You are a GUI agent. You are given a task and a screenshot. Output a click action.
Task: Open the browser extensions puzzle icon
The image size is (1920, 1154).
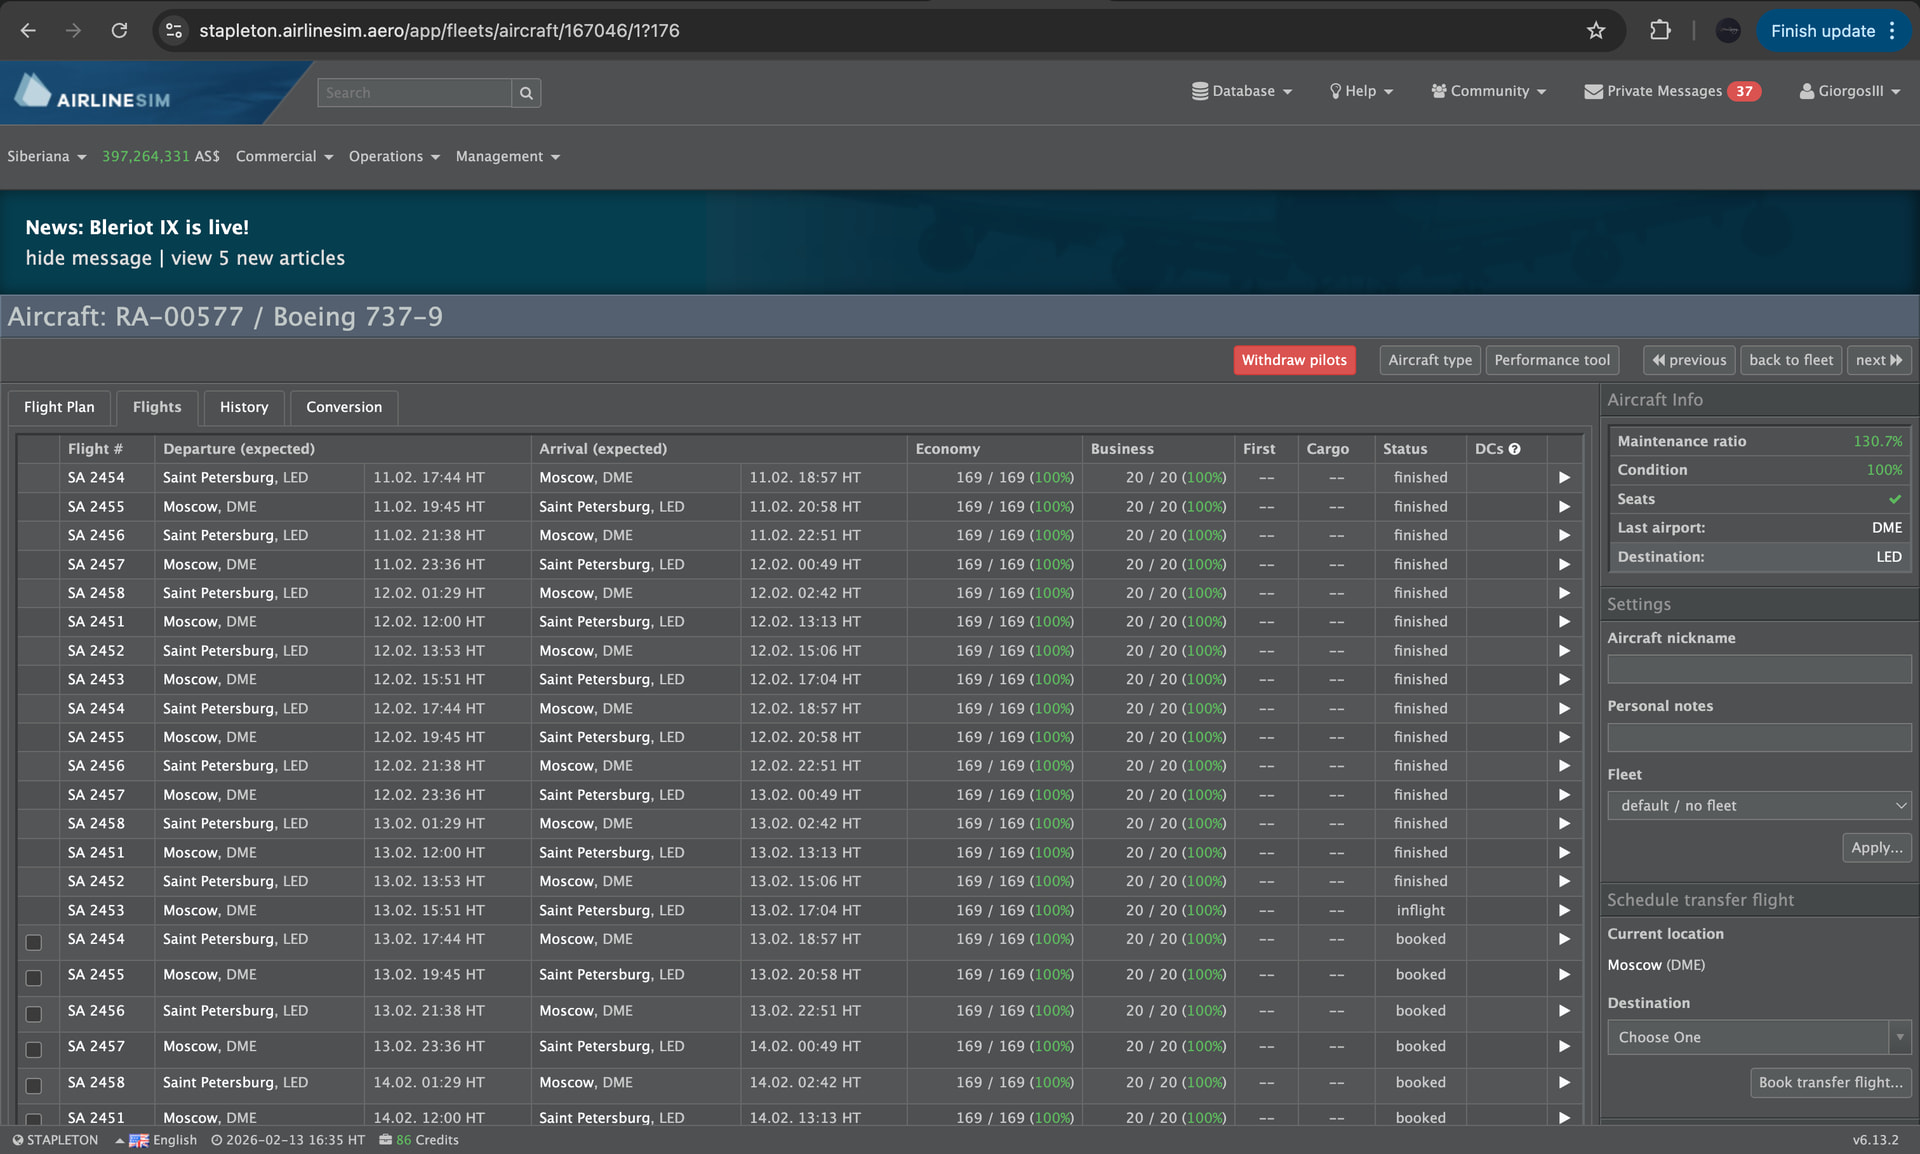tap(1660, 31)
